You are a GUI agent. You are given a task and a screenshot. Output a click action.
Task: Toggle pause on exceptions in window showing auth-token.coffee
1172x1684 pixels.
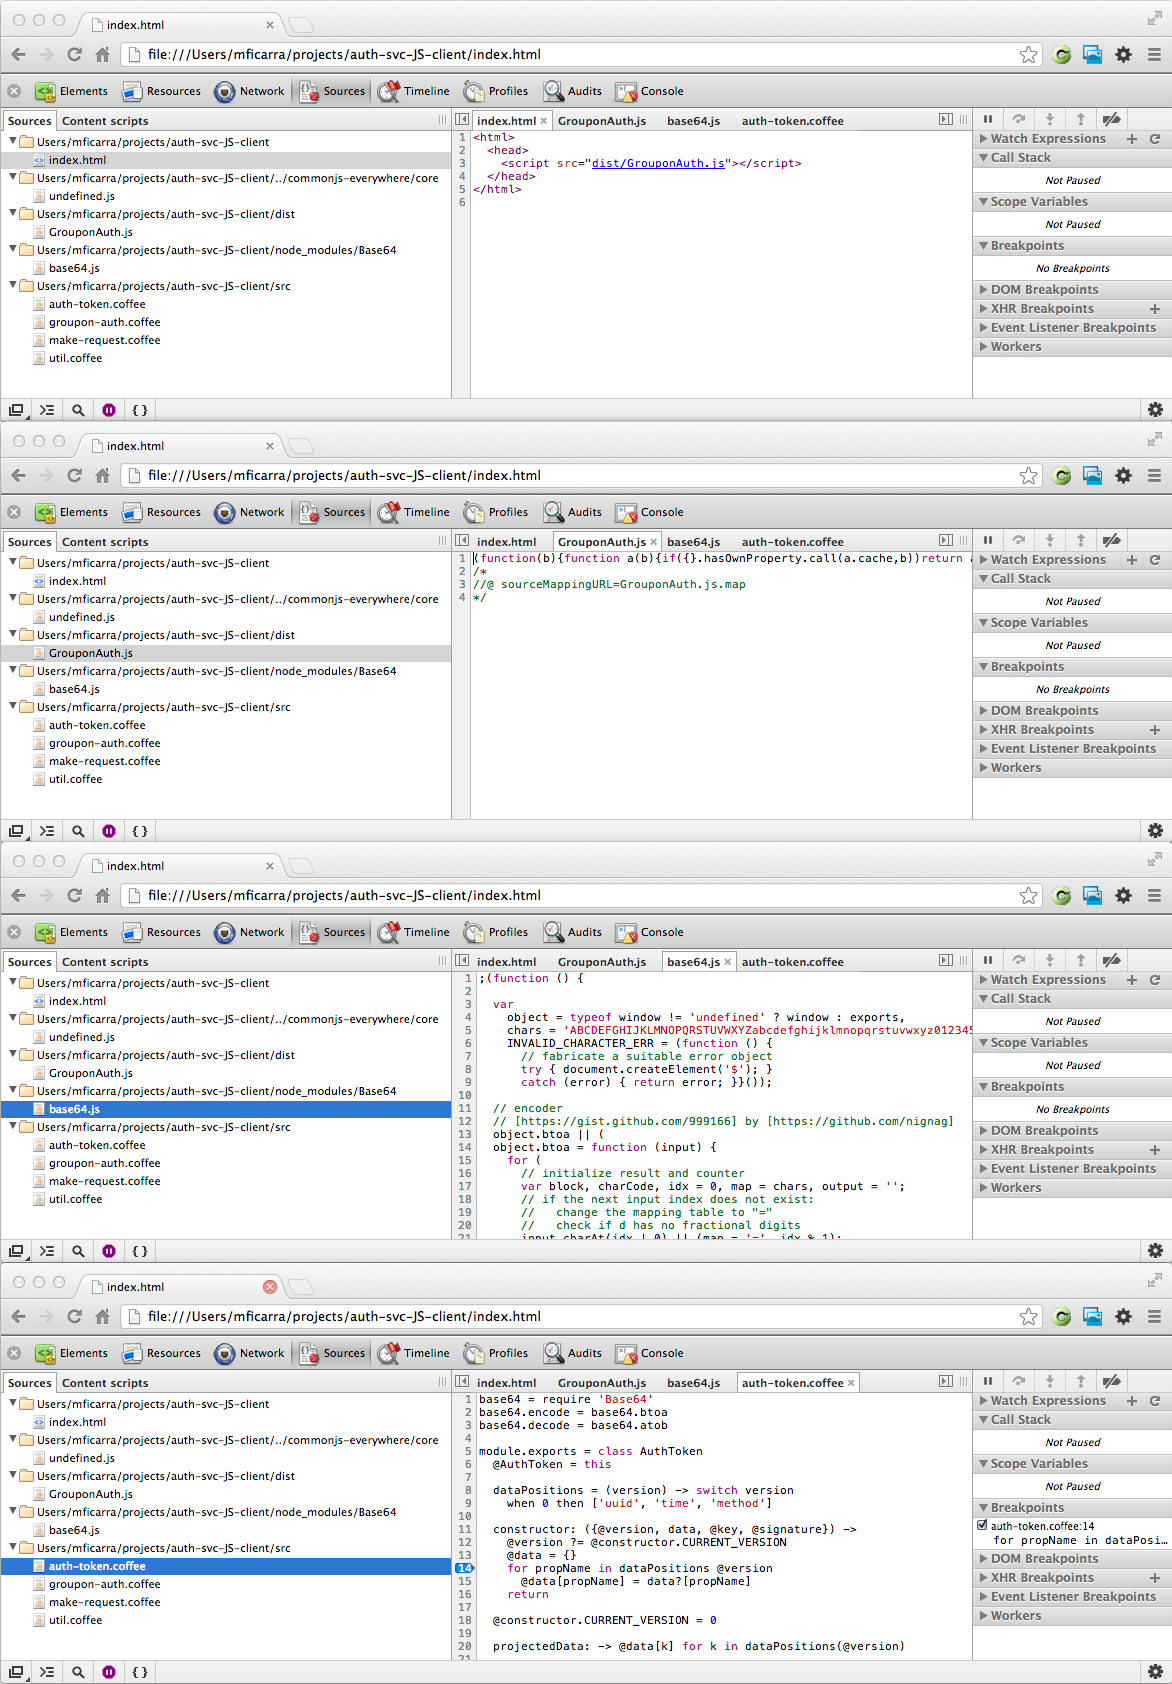109,1672
